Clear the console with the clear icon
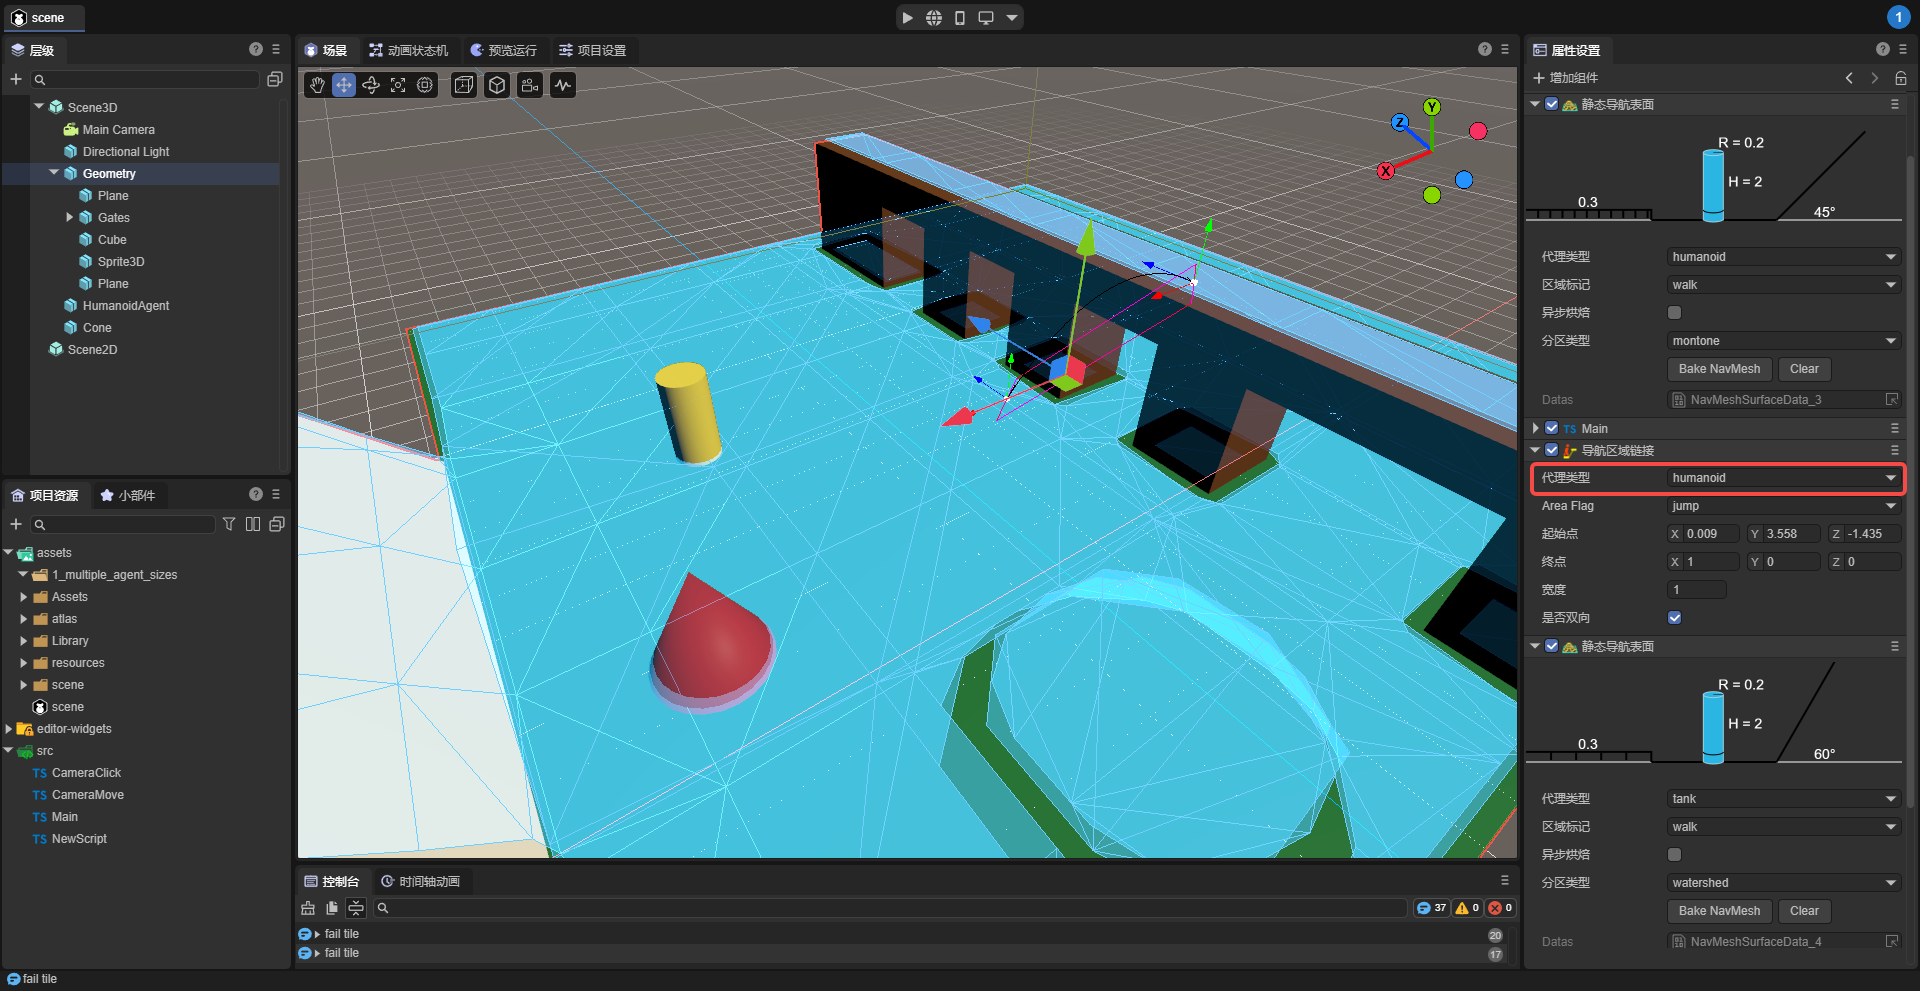This screenshot has width=1920, height=991. [x=308, y=908]
